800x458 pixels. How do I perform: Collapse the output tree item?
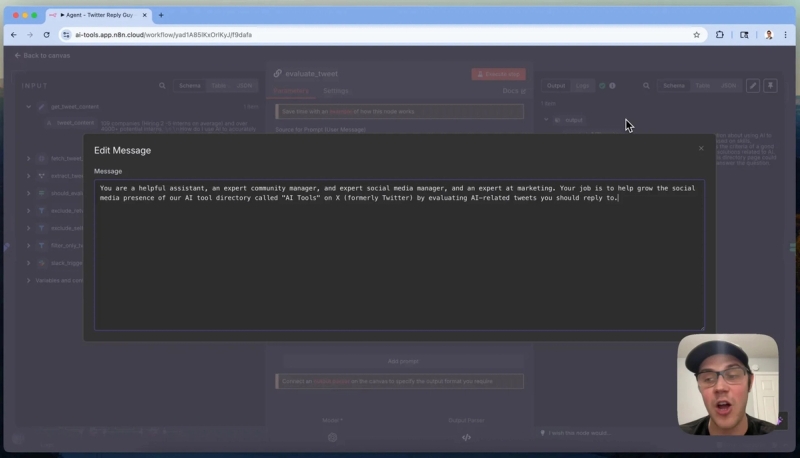pos(546,120)
